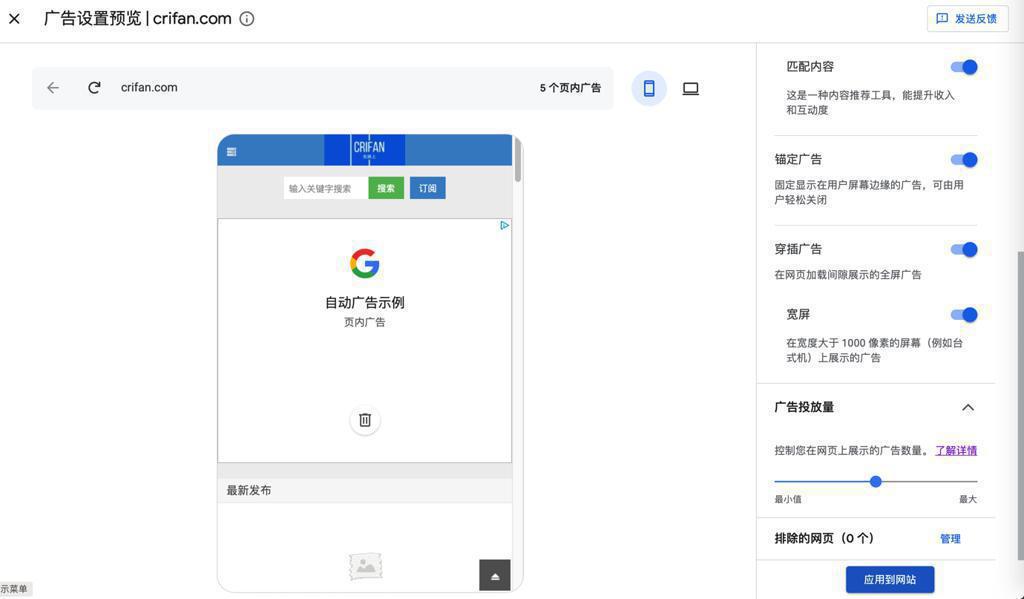This screenshot has width=1024, height=599.
Task: Open the hamburger menu in site preview
Action: [231, 152]
